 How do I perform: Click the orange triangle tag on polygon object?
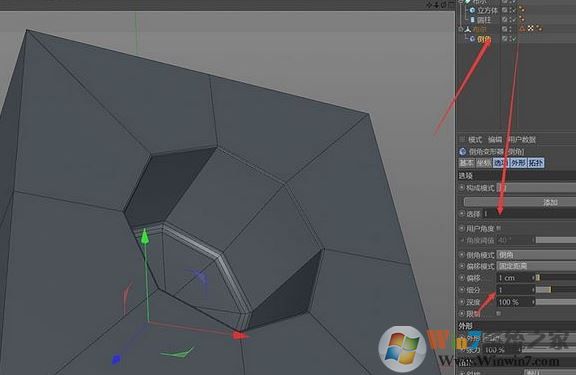(522, 28)
